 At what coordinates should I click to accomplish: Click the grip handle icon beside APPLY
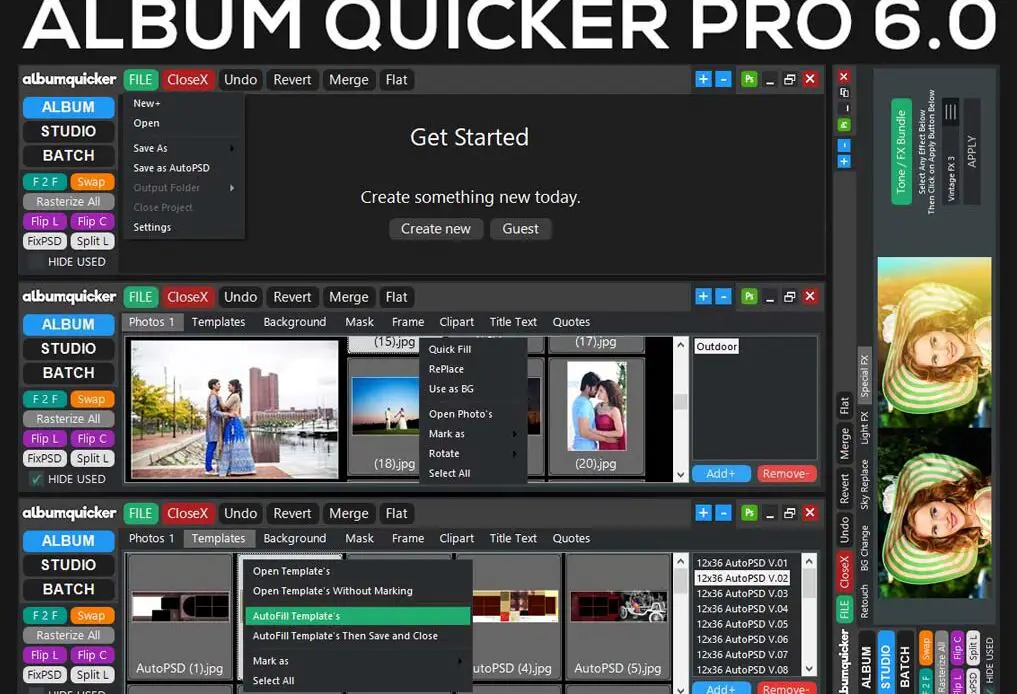tap(950, 112)
